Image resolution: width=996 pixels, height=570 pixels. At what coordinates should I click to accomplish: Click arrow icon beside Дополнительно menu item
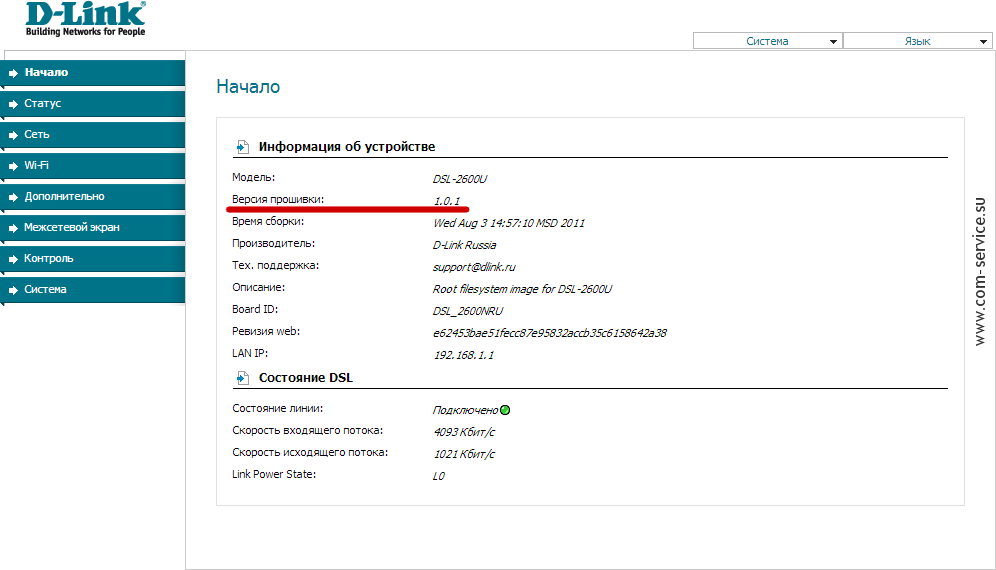(13, 198)
